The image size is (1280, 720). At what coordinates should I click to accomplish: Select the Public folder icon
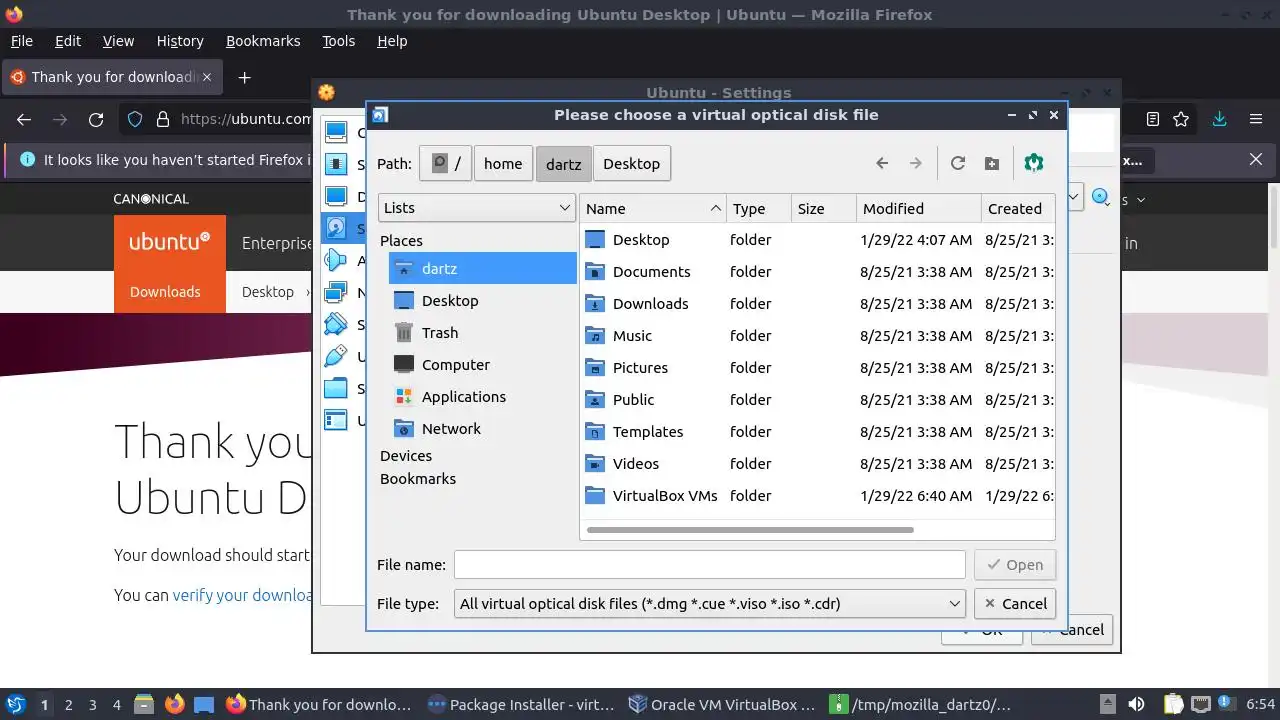tap(595, 400)
